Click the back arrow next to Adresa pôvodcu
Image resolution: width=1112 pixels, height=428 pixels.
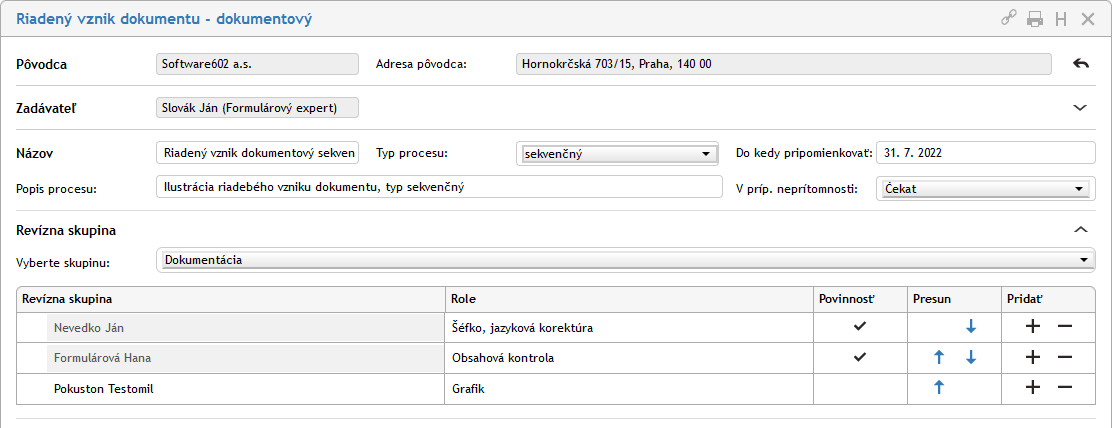(1080, 64)
